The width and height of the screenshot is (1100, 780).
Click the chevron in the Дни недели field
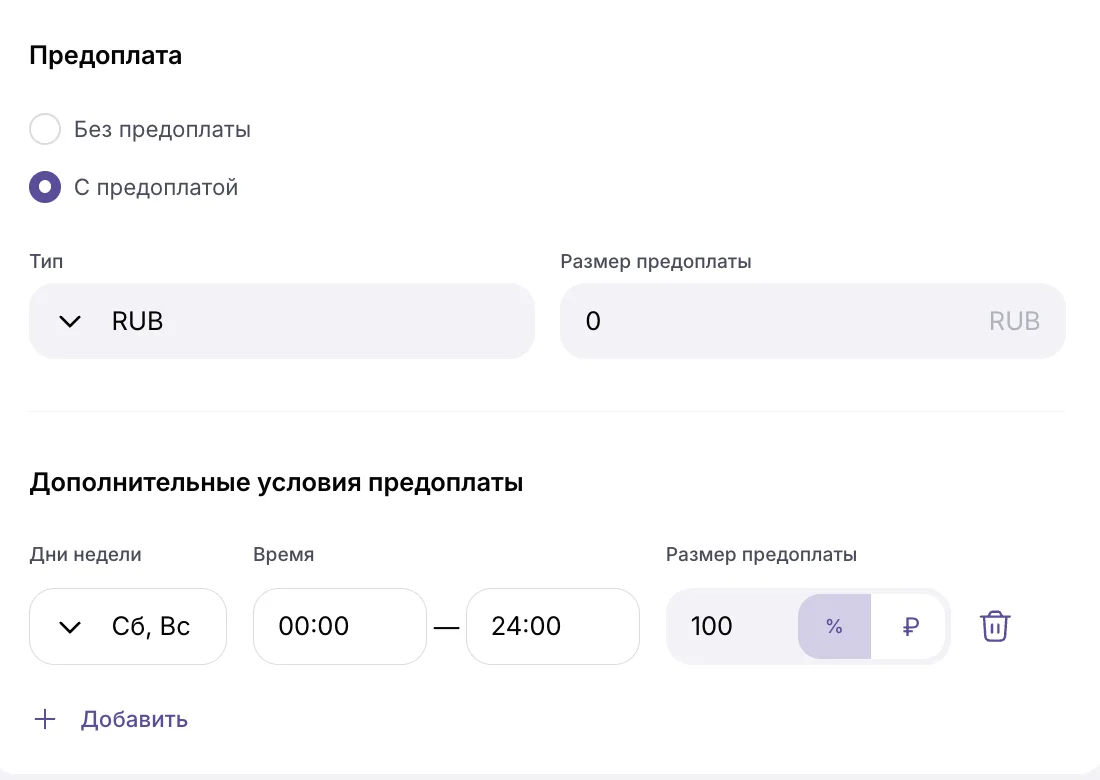70,627
